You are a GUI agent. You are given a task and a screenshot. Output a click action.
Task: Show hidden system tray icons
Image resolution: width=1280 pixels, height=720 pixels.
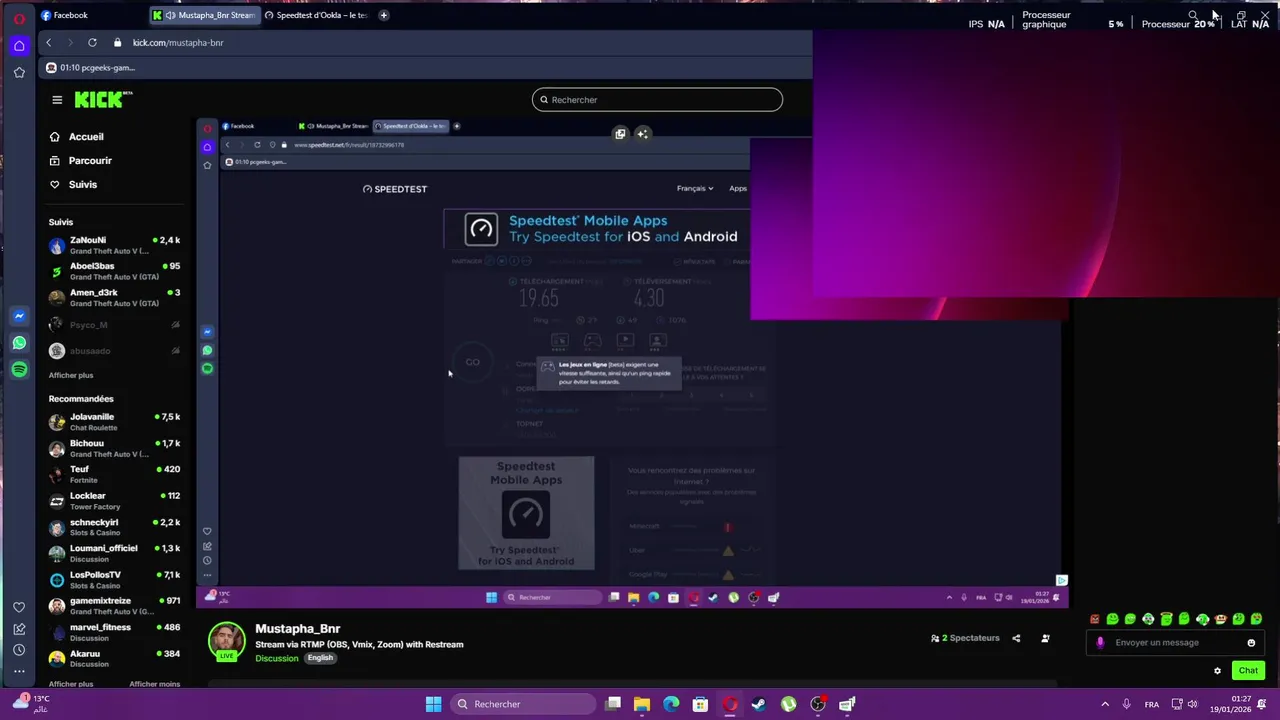coord(1105,704)
